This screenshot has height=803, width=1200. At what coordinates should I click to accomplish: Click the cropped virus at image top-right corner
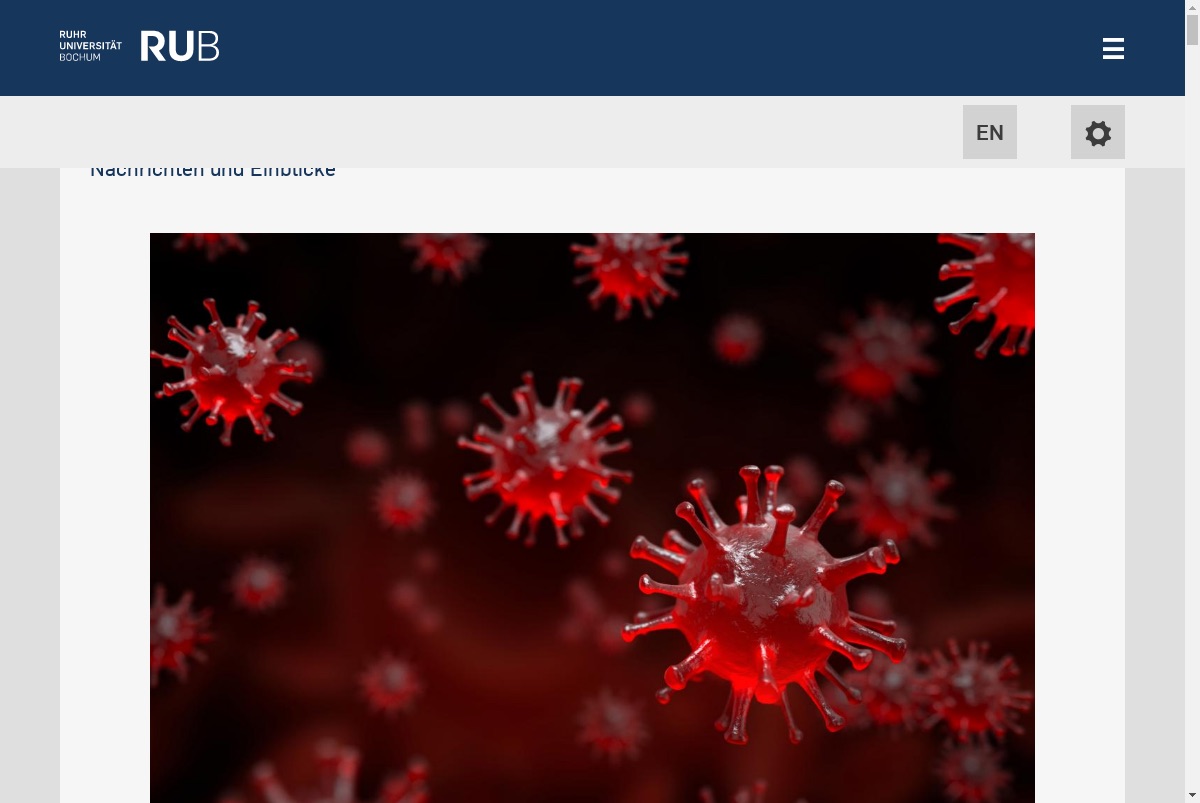pos(988,290)
